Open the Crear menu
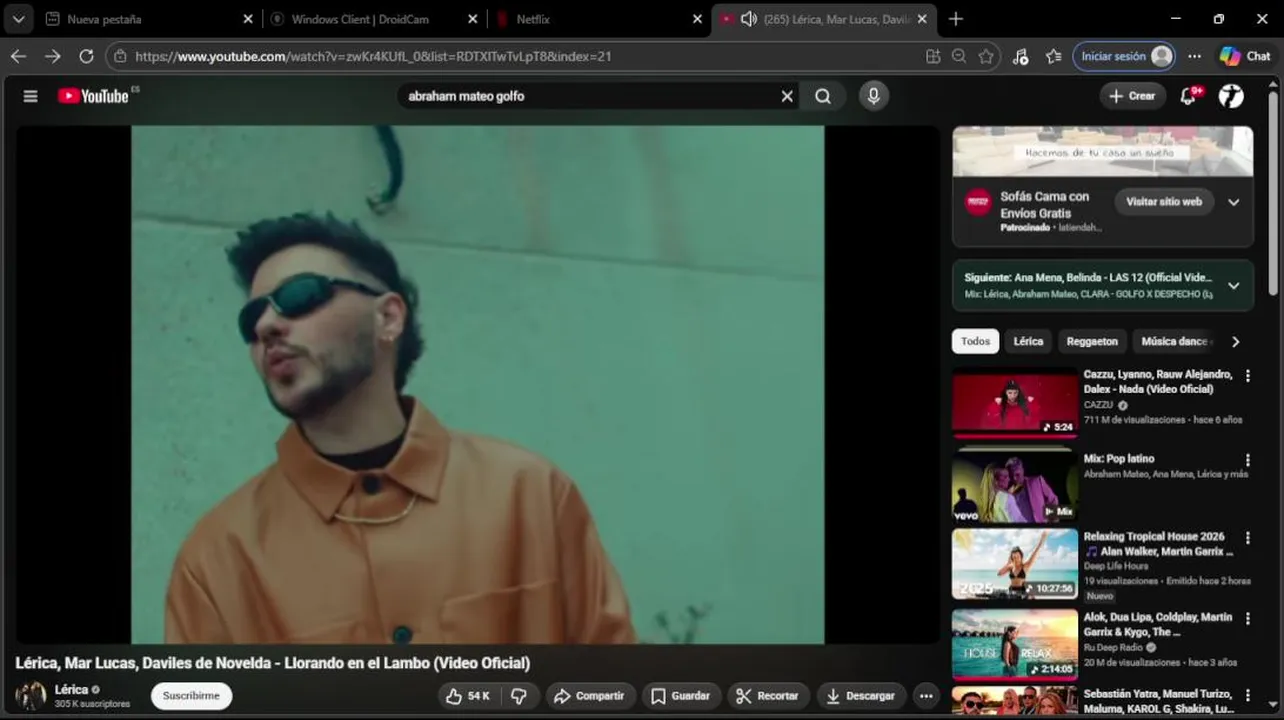Image resolution: width=1284 pixels, height=720 pixels. click(1133, 96)
